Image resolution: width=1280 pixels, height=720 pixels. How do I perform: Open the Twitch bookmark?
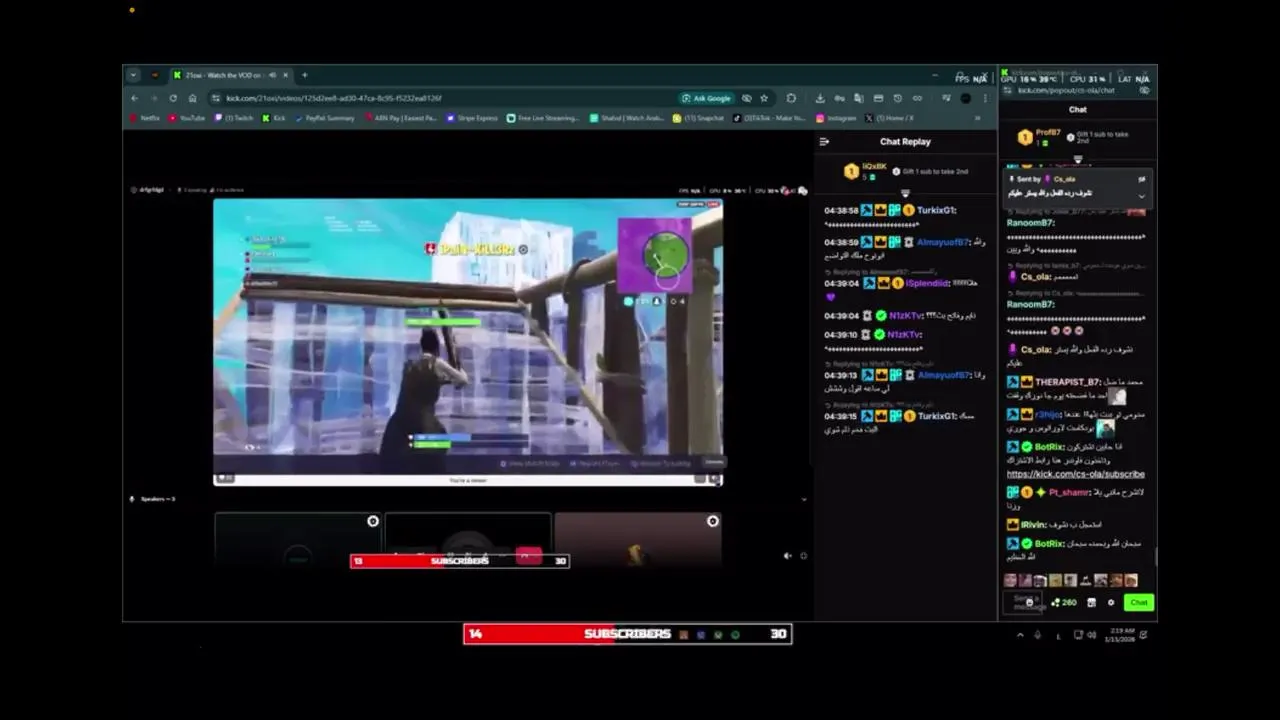235,118
